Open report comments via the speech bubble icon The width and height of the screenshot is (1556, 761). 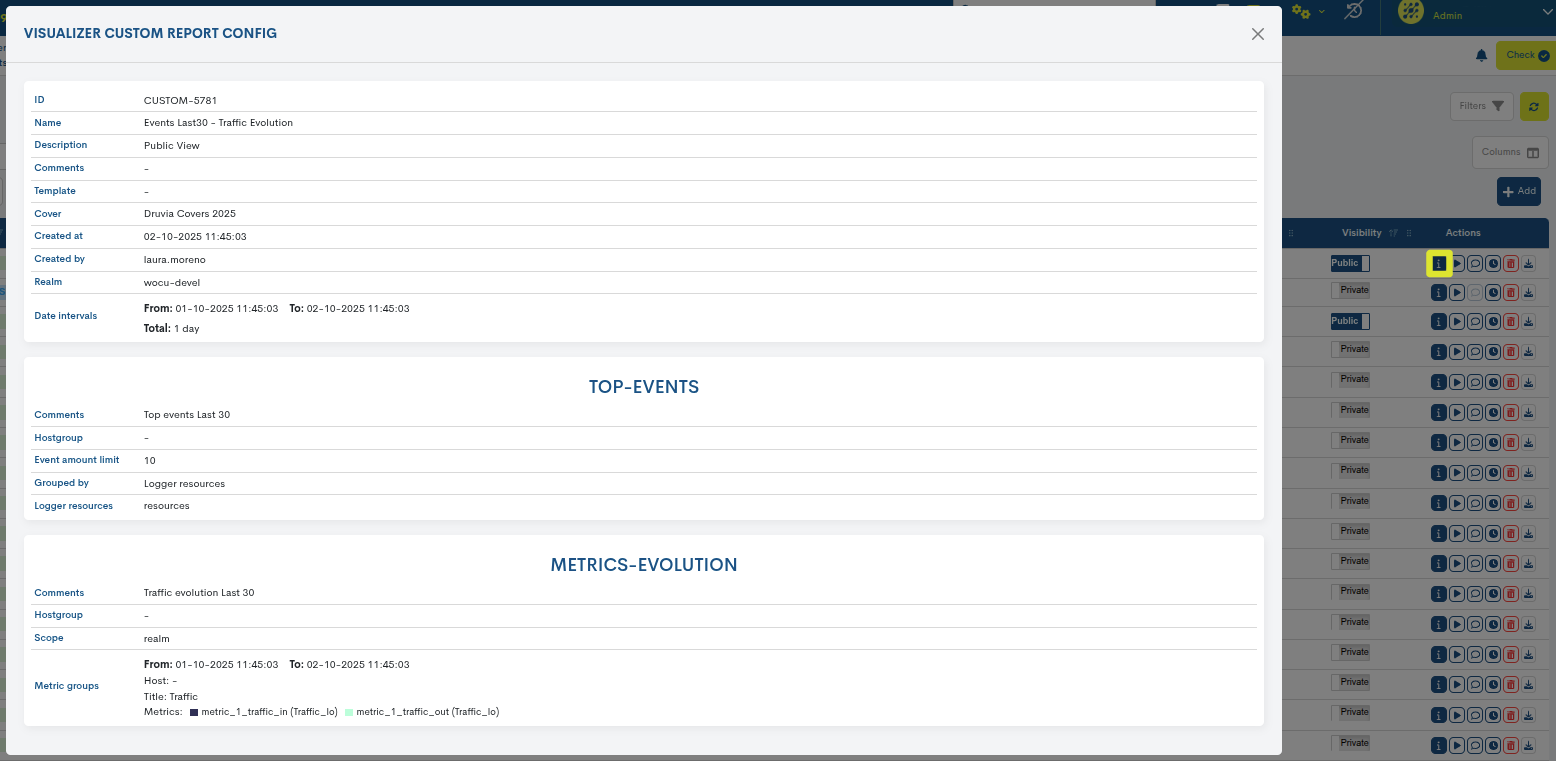pyautogui.click(x=1475, y=263)
